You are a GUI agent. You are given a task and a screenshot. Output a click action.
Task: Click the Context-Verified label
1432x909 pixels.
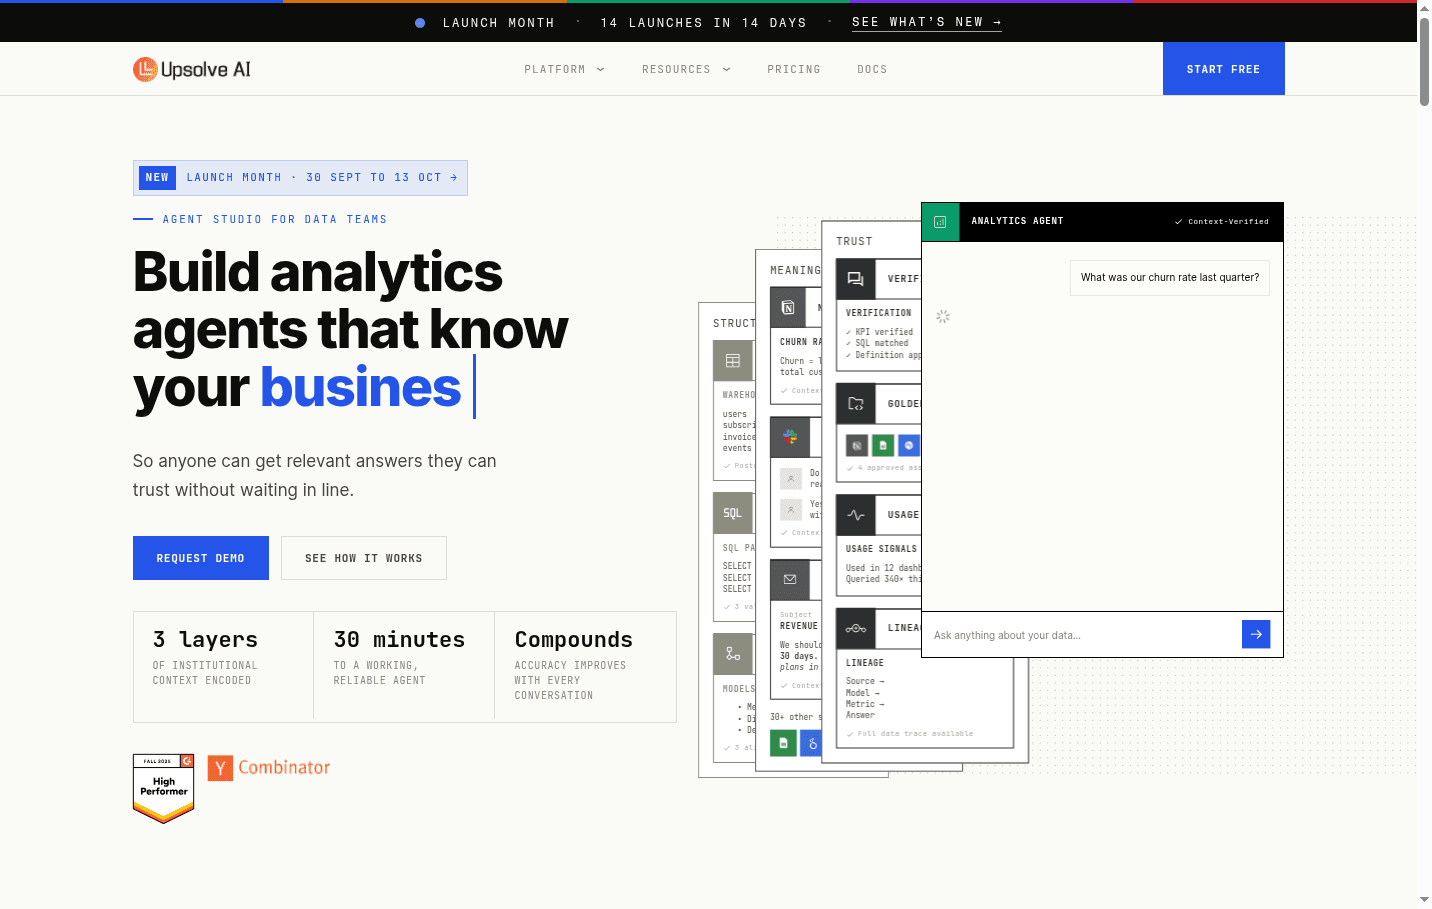1221,221
